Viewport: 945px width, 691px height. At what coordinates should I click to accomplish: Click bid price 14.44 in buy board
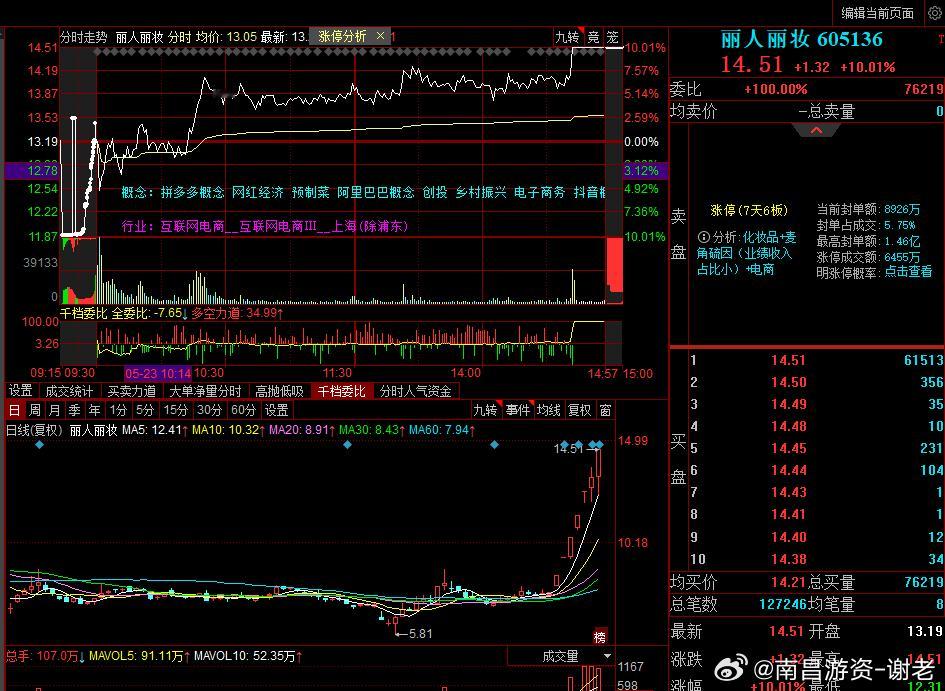pos(788,471)
